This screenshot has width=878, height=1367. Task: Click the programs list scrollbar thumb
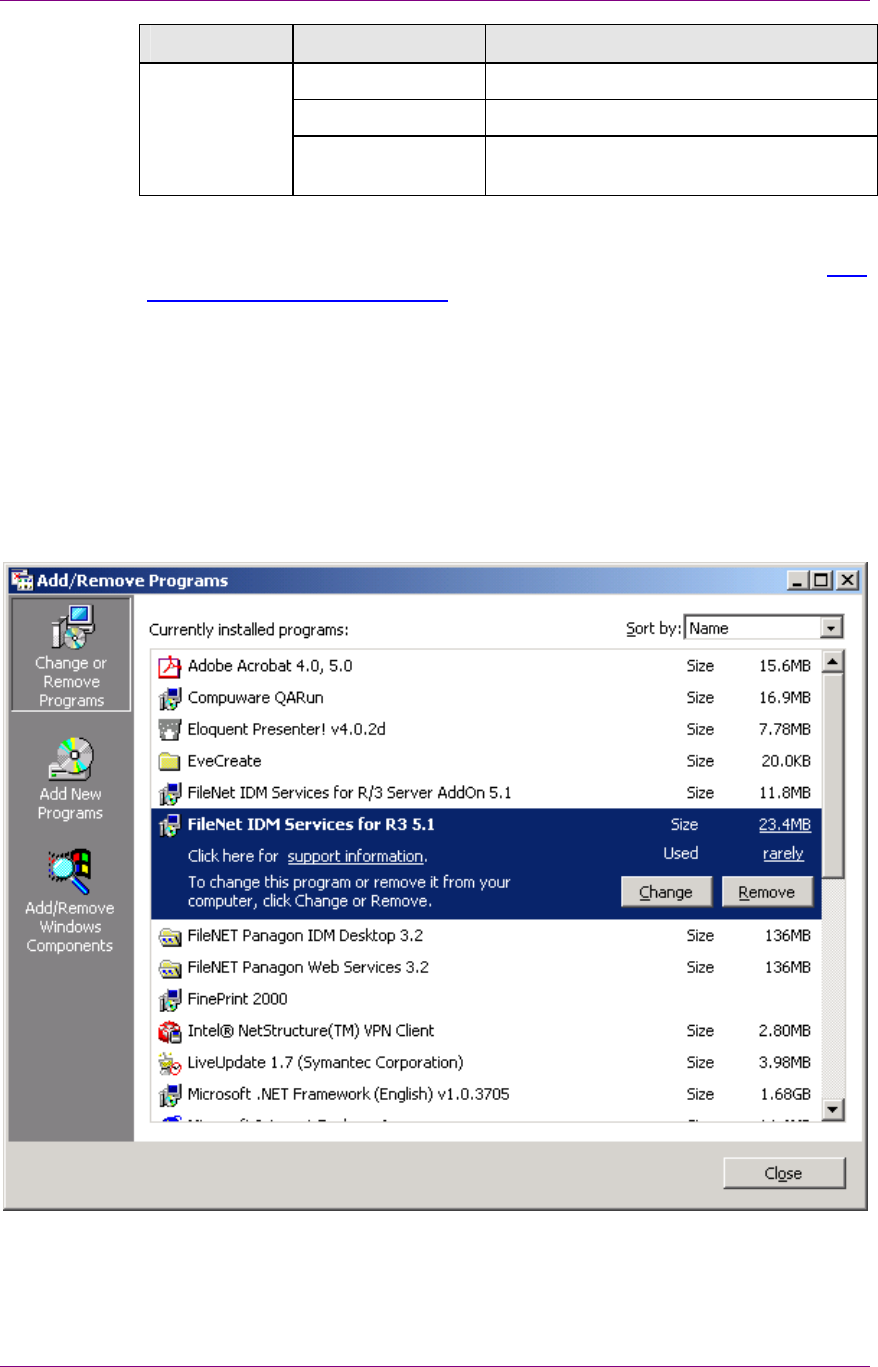coord(833,775)
